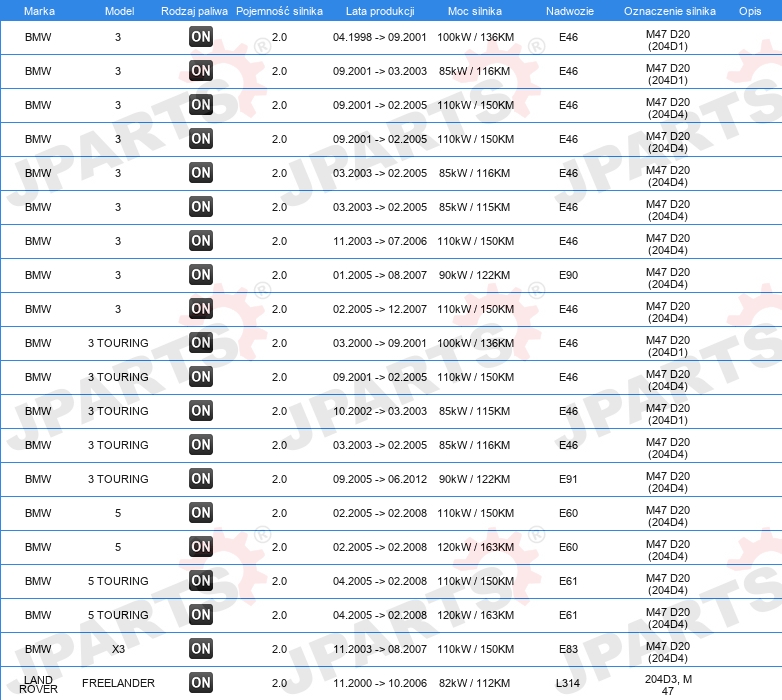
Task: Select the date cell 11.2003 -> 07.2006
Action: 380,241
